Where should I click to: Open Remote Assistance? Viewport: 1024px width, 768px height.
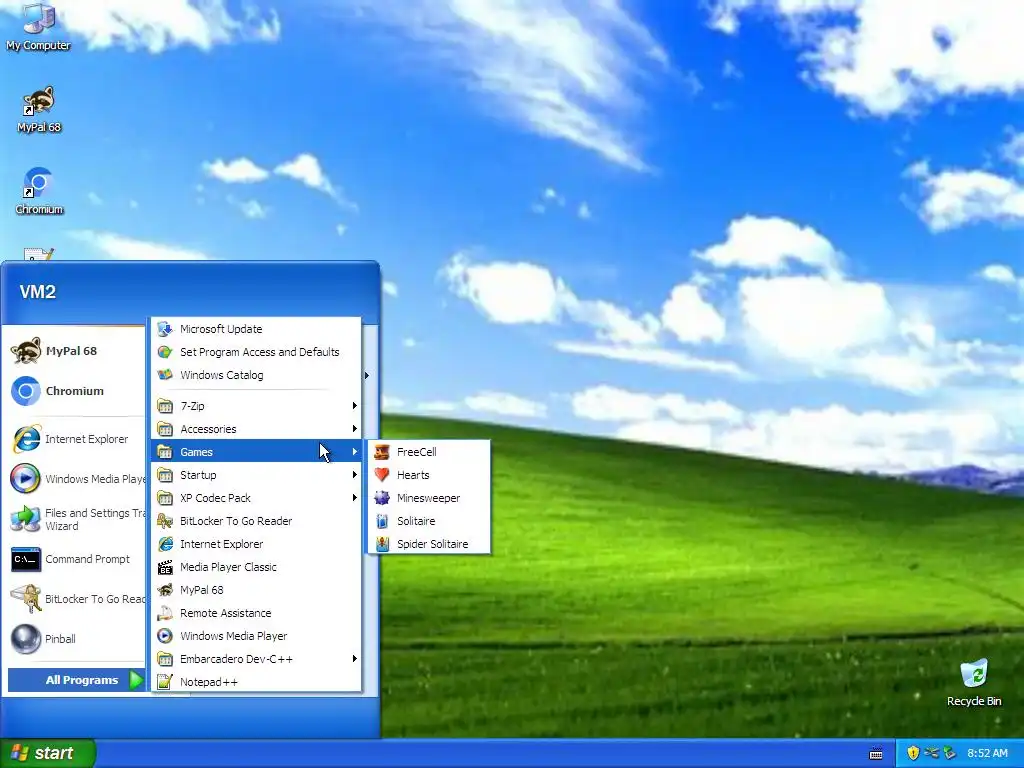click(x=256, y=613)
